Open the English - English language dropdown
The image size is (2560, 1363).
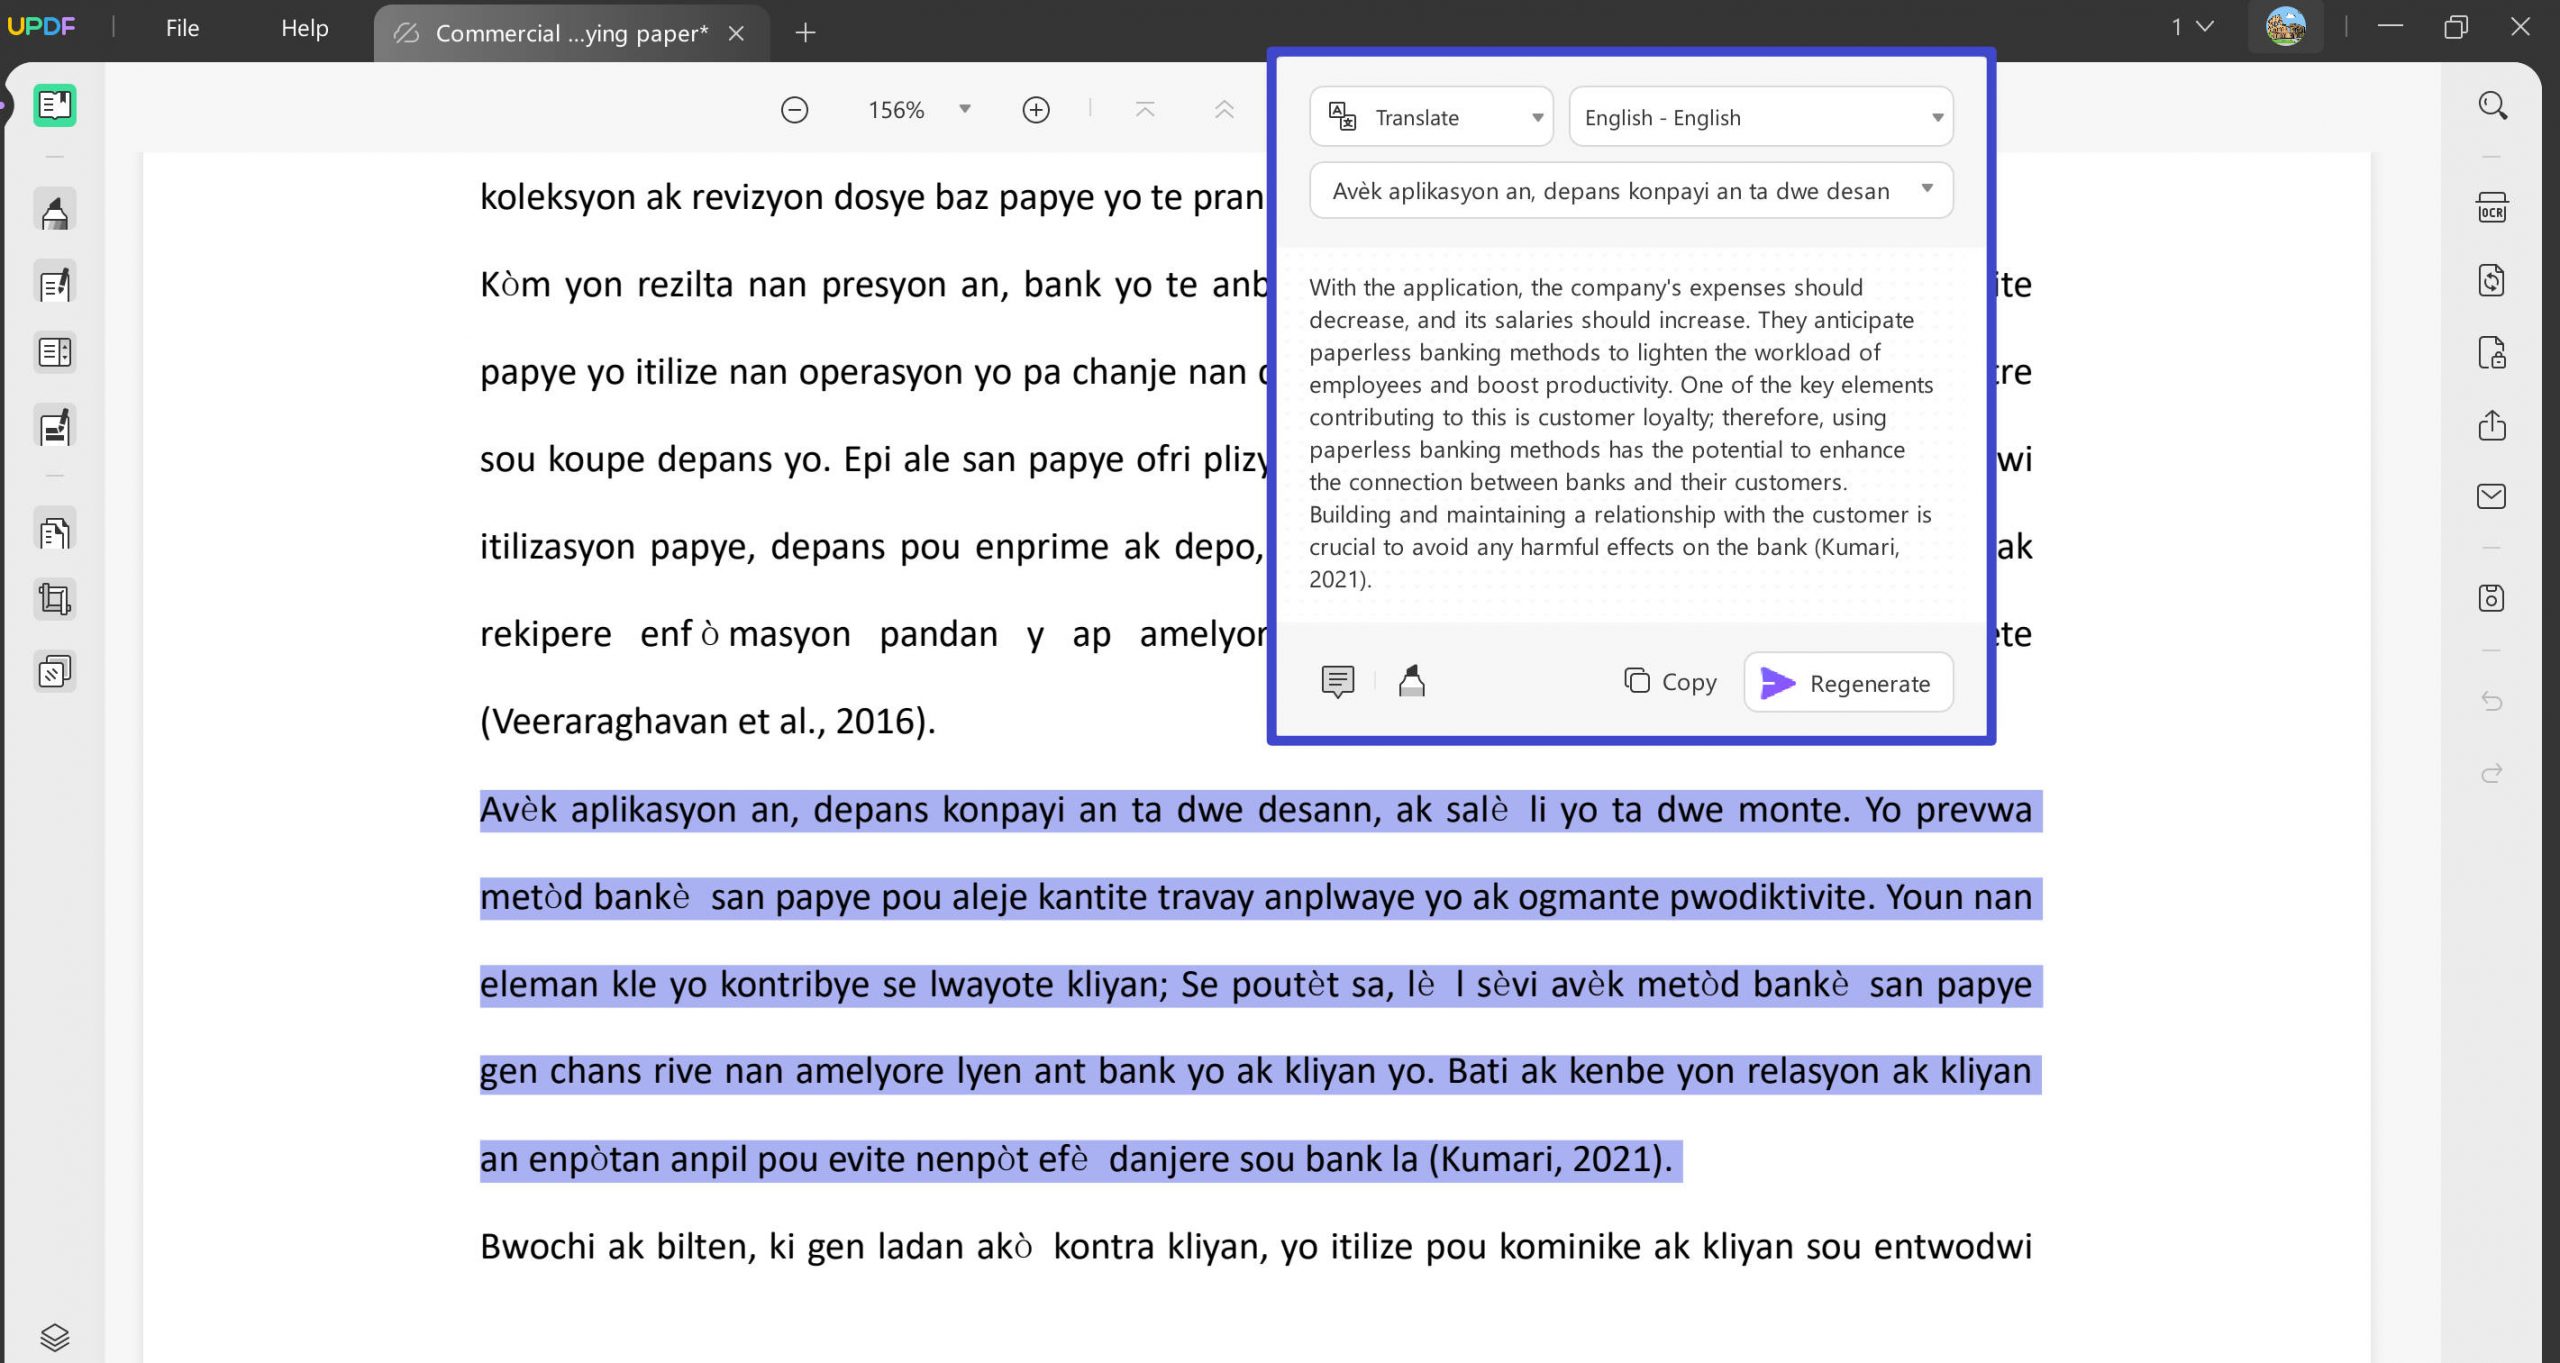[1761, 117]
